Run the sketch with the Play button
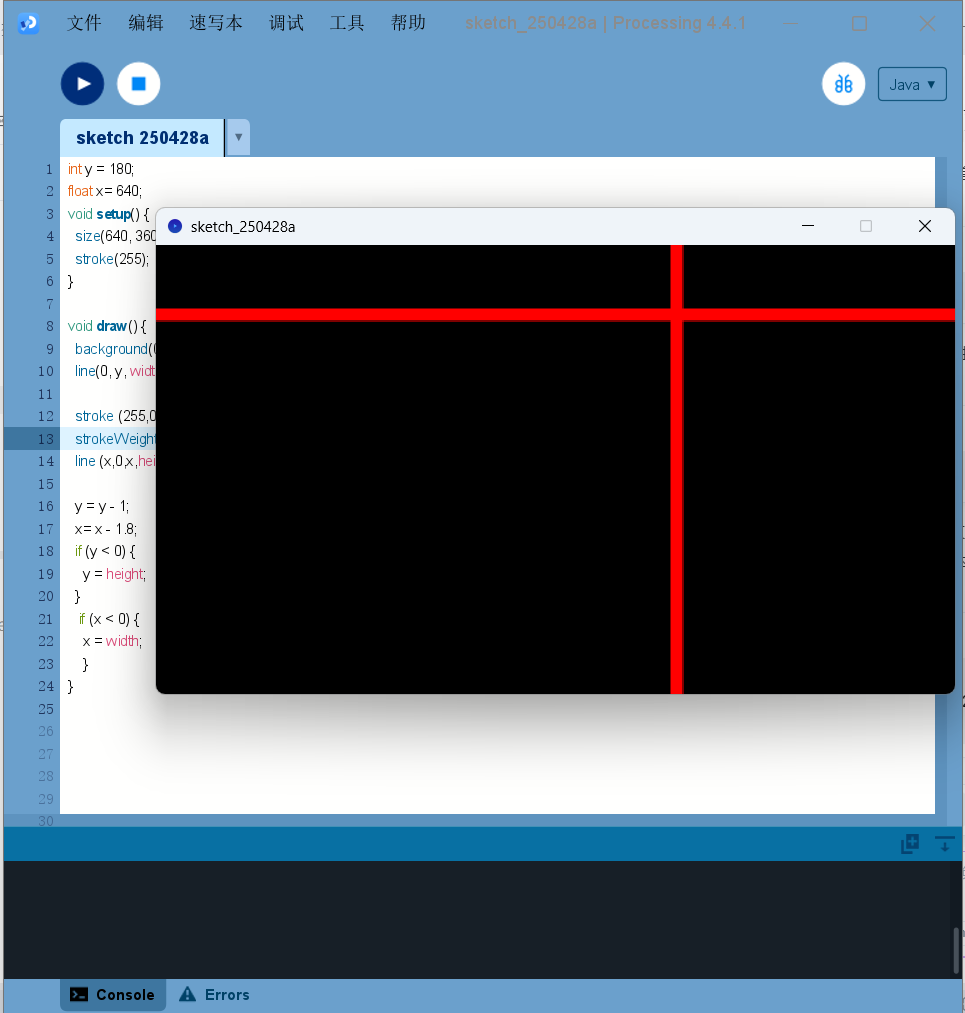Image resolution: width=965 pixels, height=1013 pixels. coord(83,84)
